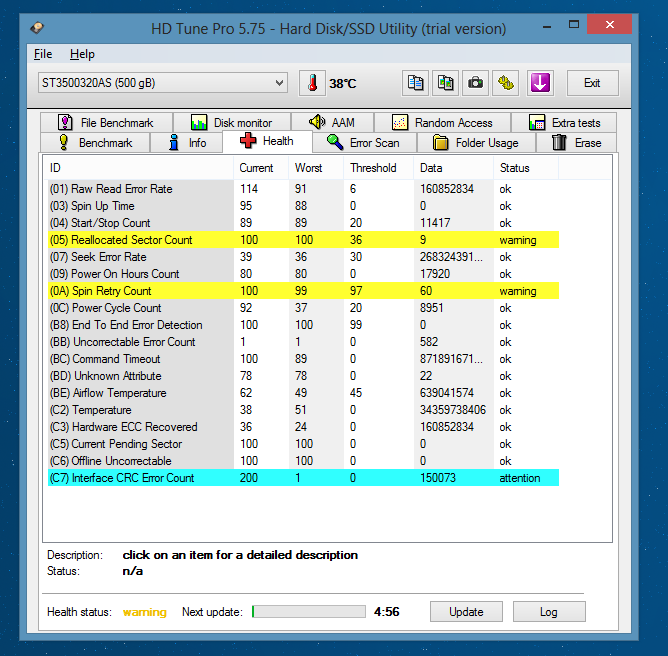
Task: Select the (09) Power On Hours Count row
Action: click(303, 274)
